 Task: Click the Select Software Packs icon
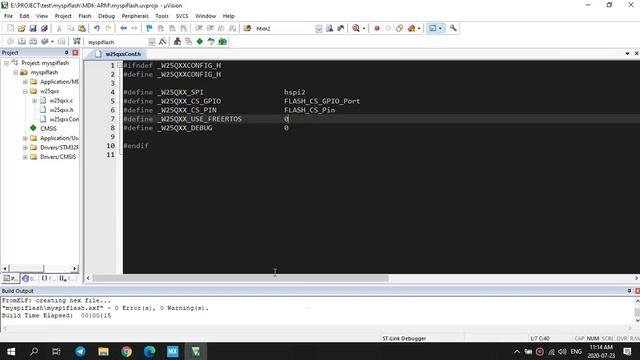tap(211, 42)
